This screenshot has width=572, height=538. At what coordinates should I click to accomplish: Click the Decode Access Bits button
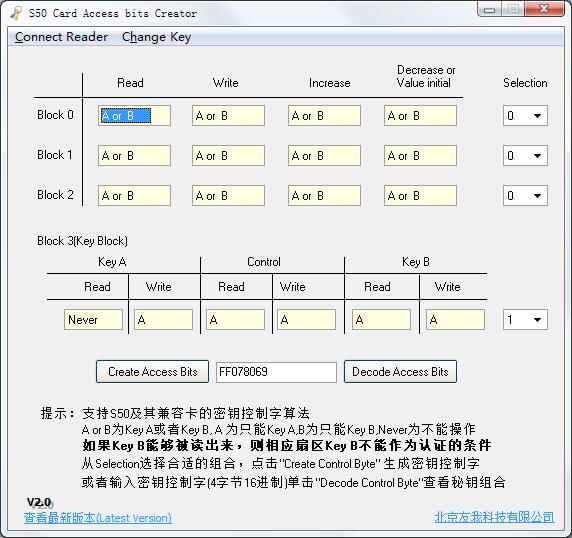pos(400,372)
